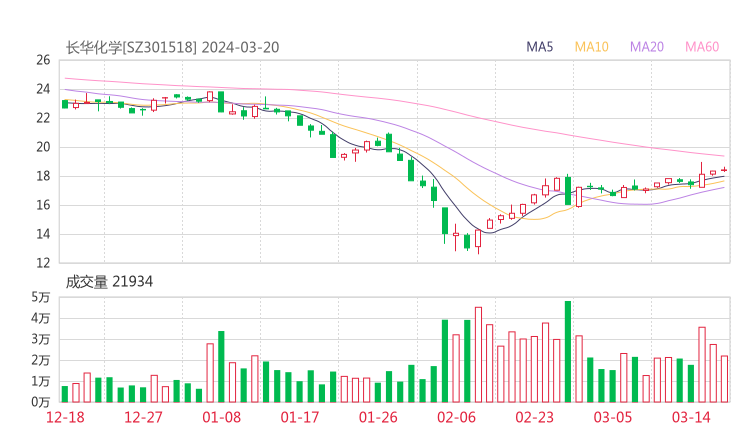
Task: Click the 成交量 21934 volume label
Action: (x=109, y=282)
